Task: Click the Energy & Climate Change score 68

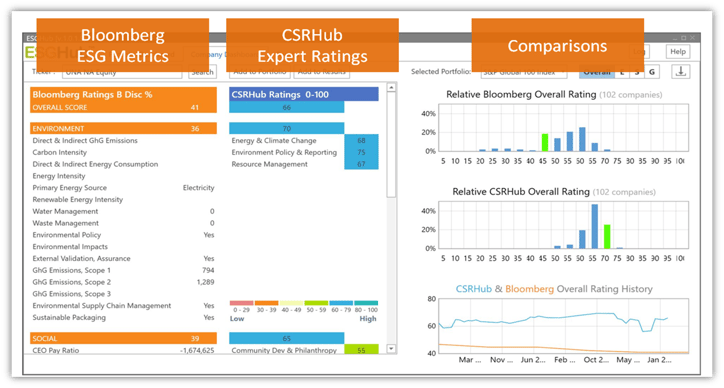Action: [x=361, y=140]
